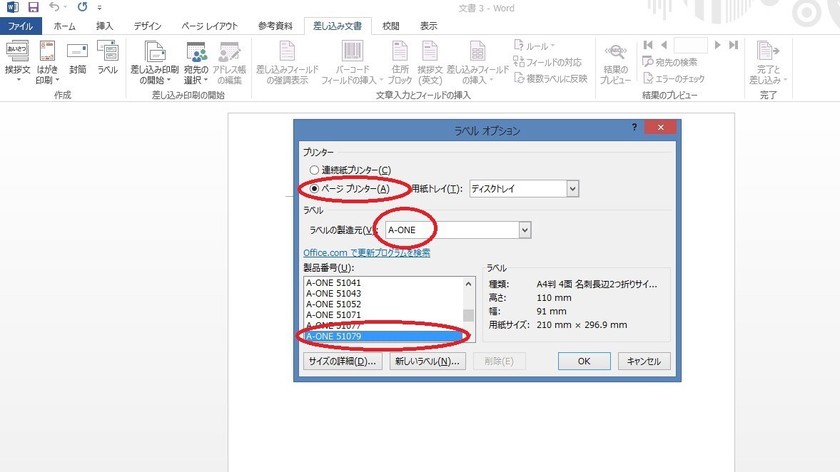Click OK button in label options
Viewport: 840px width, 472px height.
tap(584, 361)
